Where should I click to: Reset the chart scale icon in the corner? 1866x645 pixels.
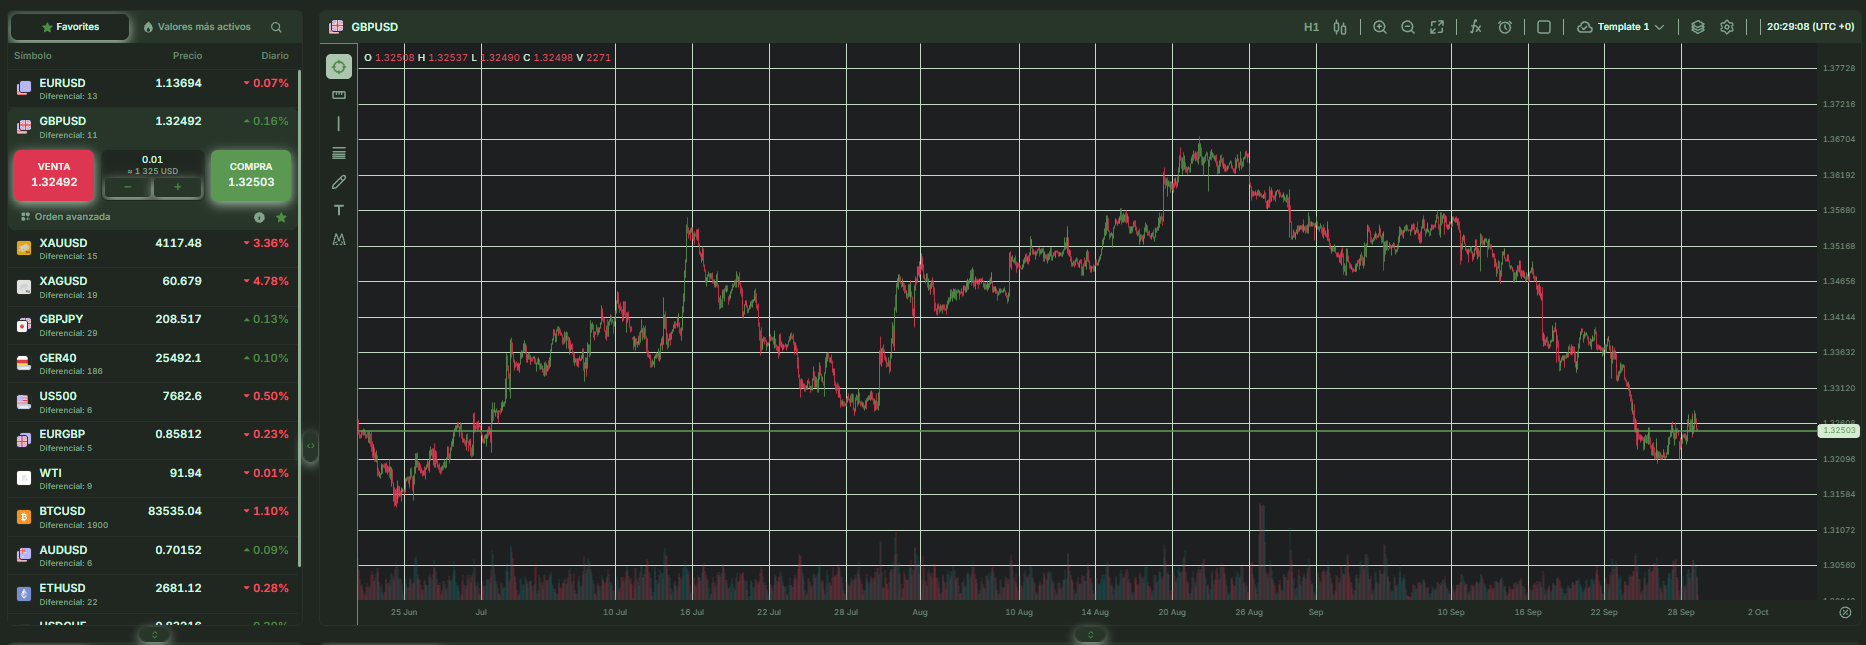1845,612
